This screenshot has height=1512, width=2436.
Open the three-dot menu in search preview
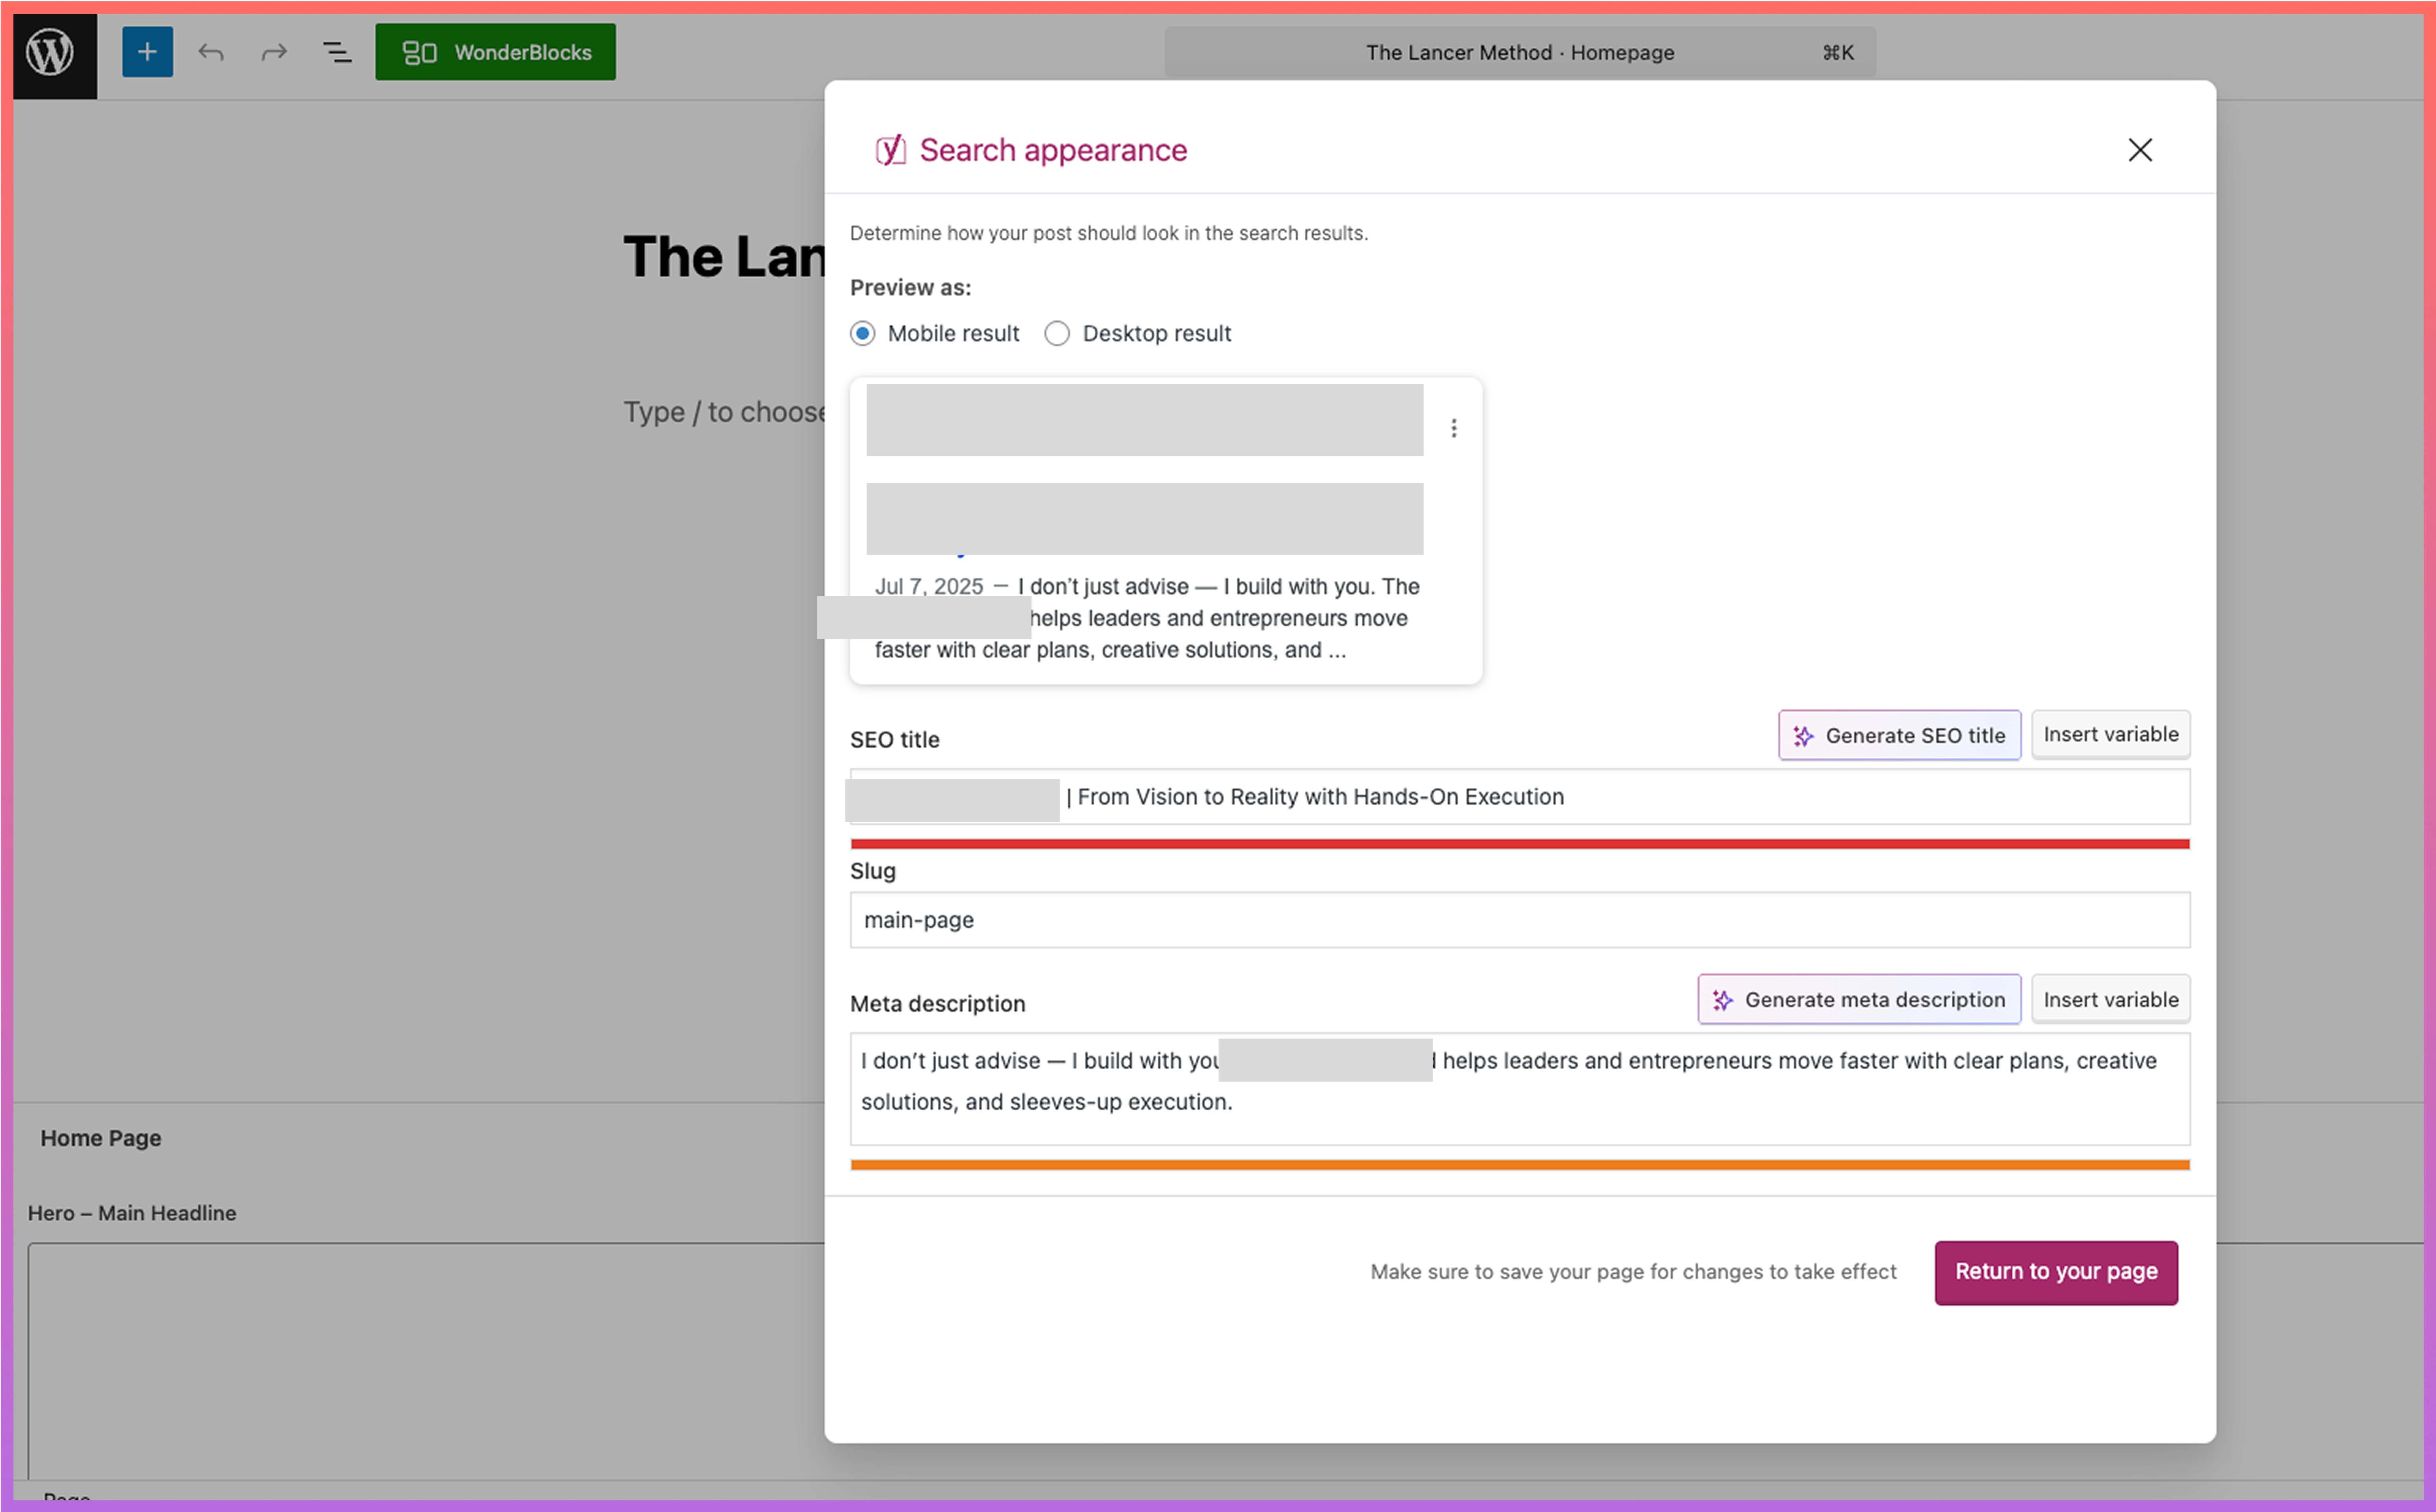(1453, 428)
